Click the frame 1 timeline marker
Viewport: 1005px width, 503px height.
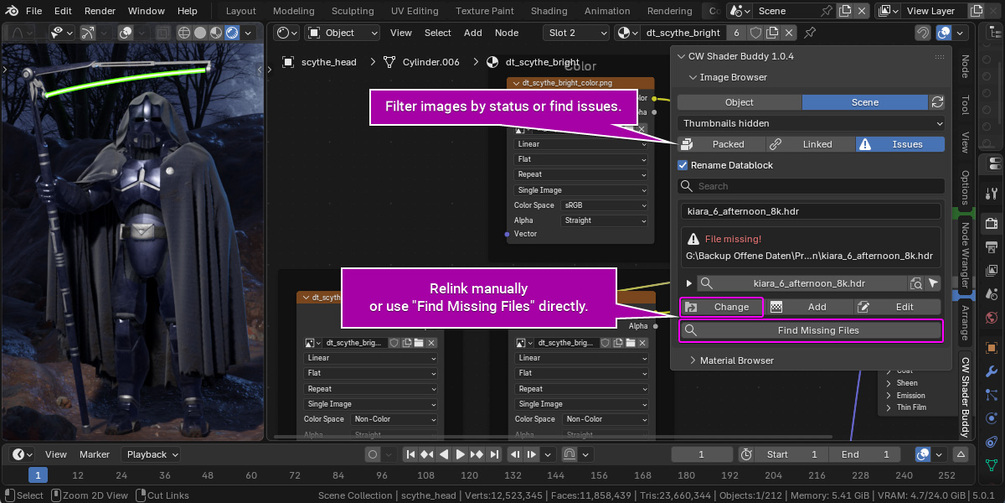pyautogui.click(x=38, y=475)
